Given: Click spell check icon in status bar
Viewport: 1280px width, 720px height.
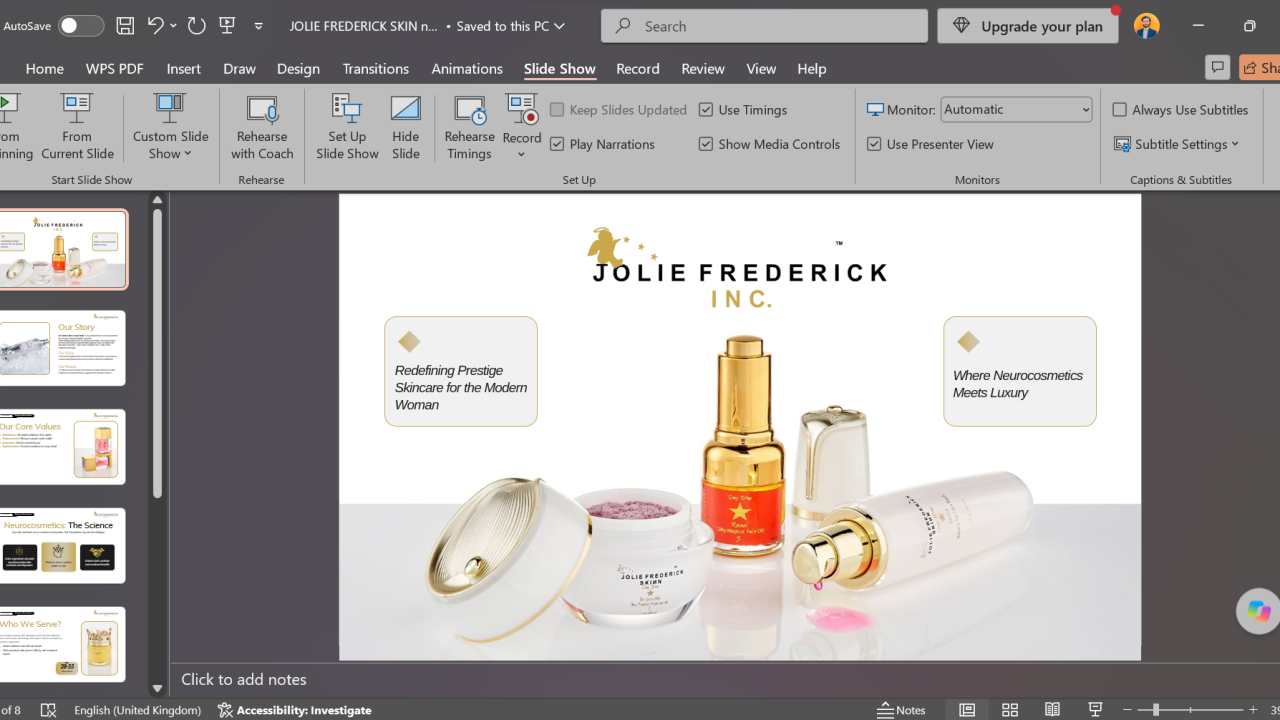Looking at the screenshot, I should coord(48,710).
